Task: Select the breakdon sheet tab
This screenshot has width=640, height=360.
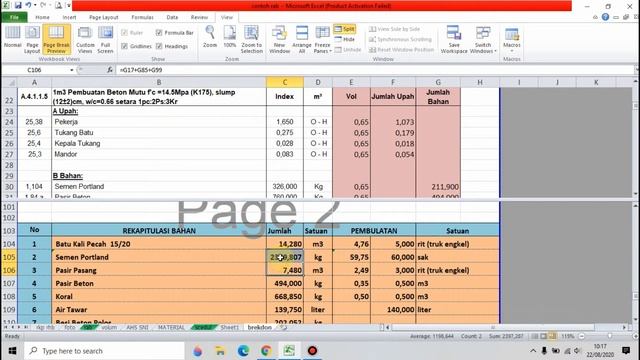Action: (x=260, y=327)
